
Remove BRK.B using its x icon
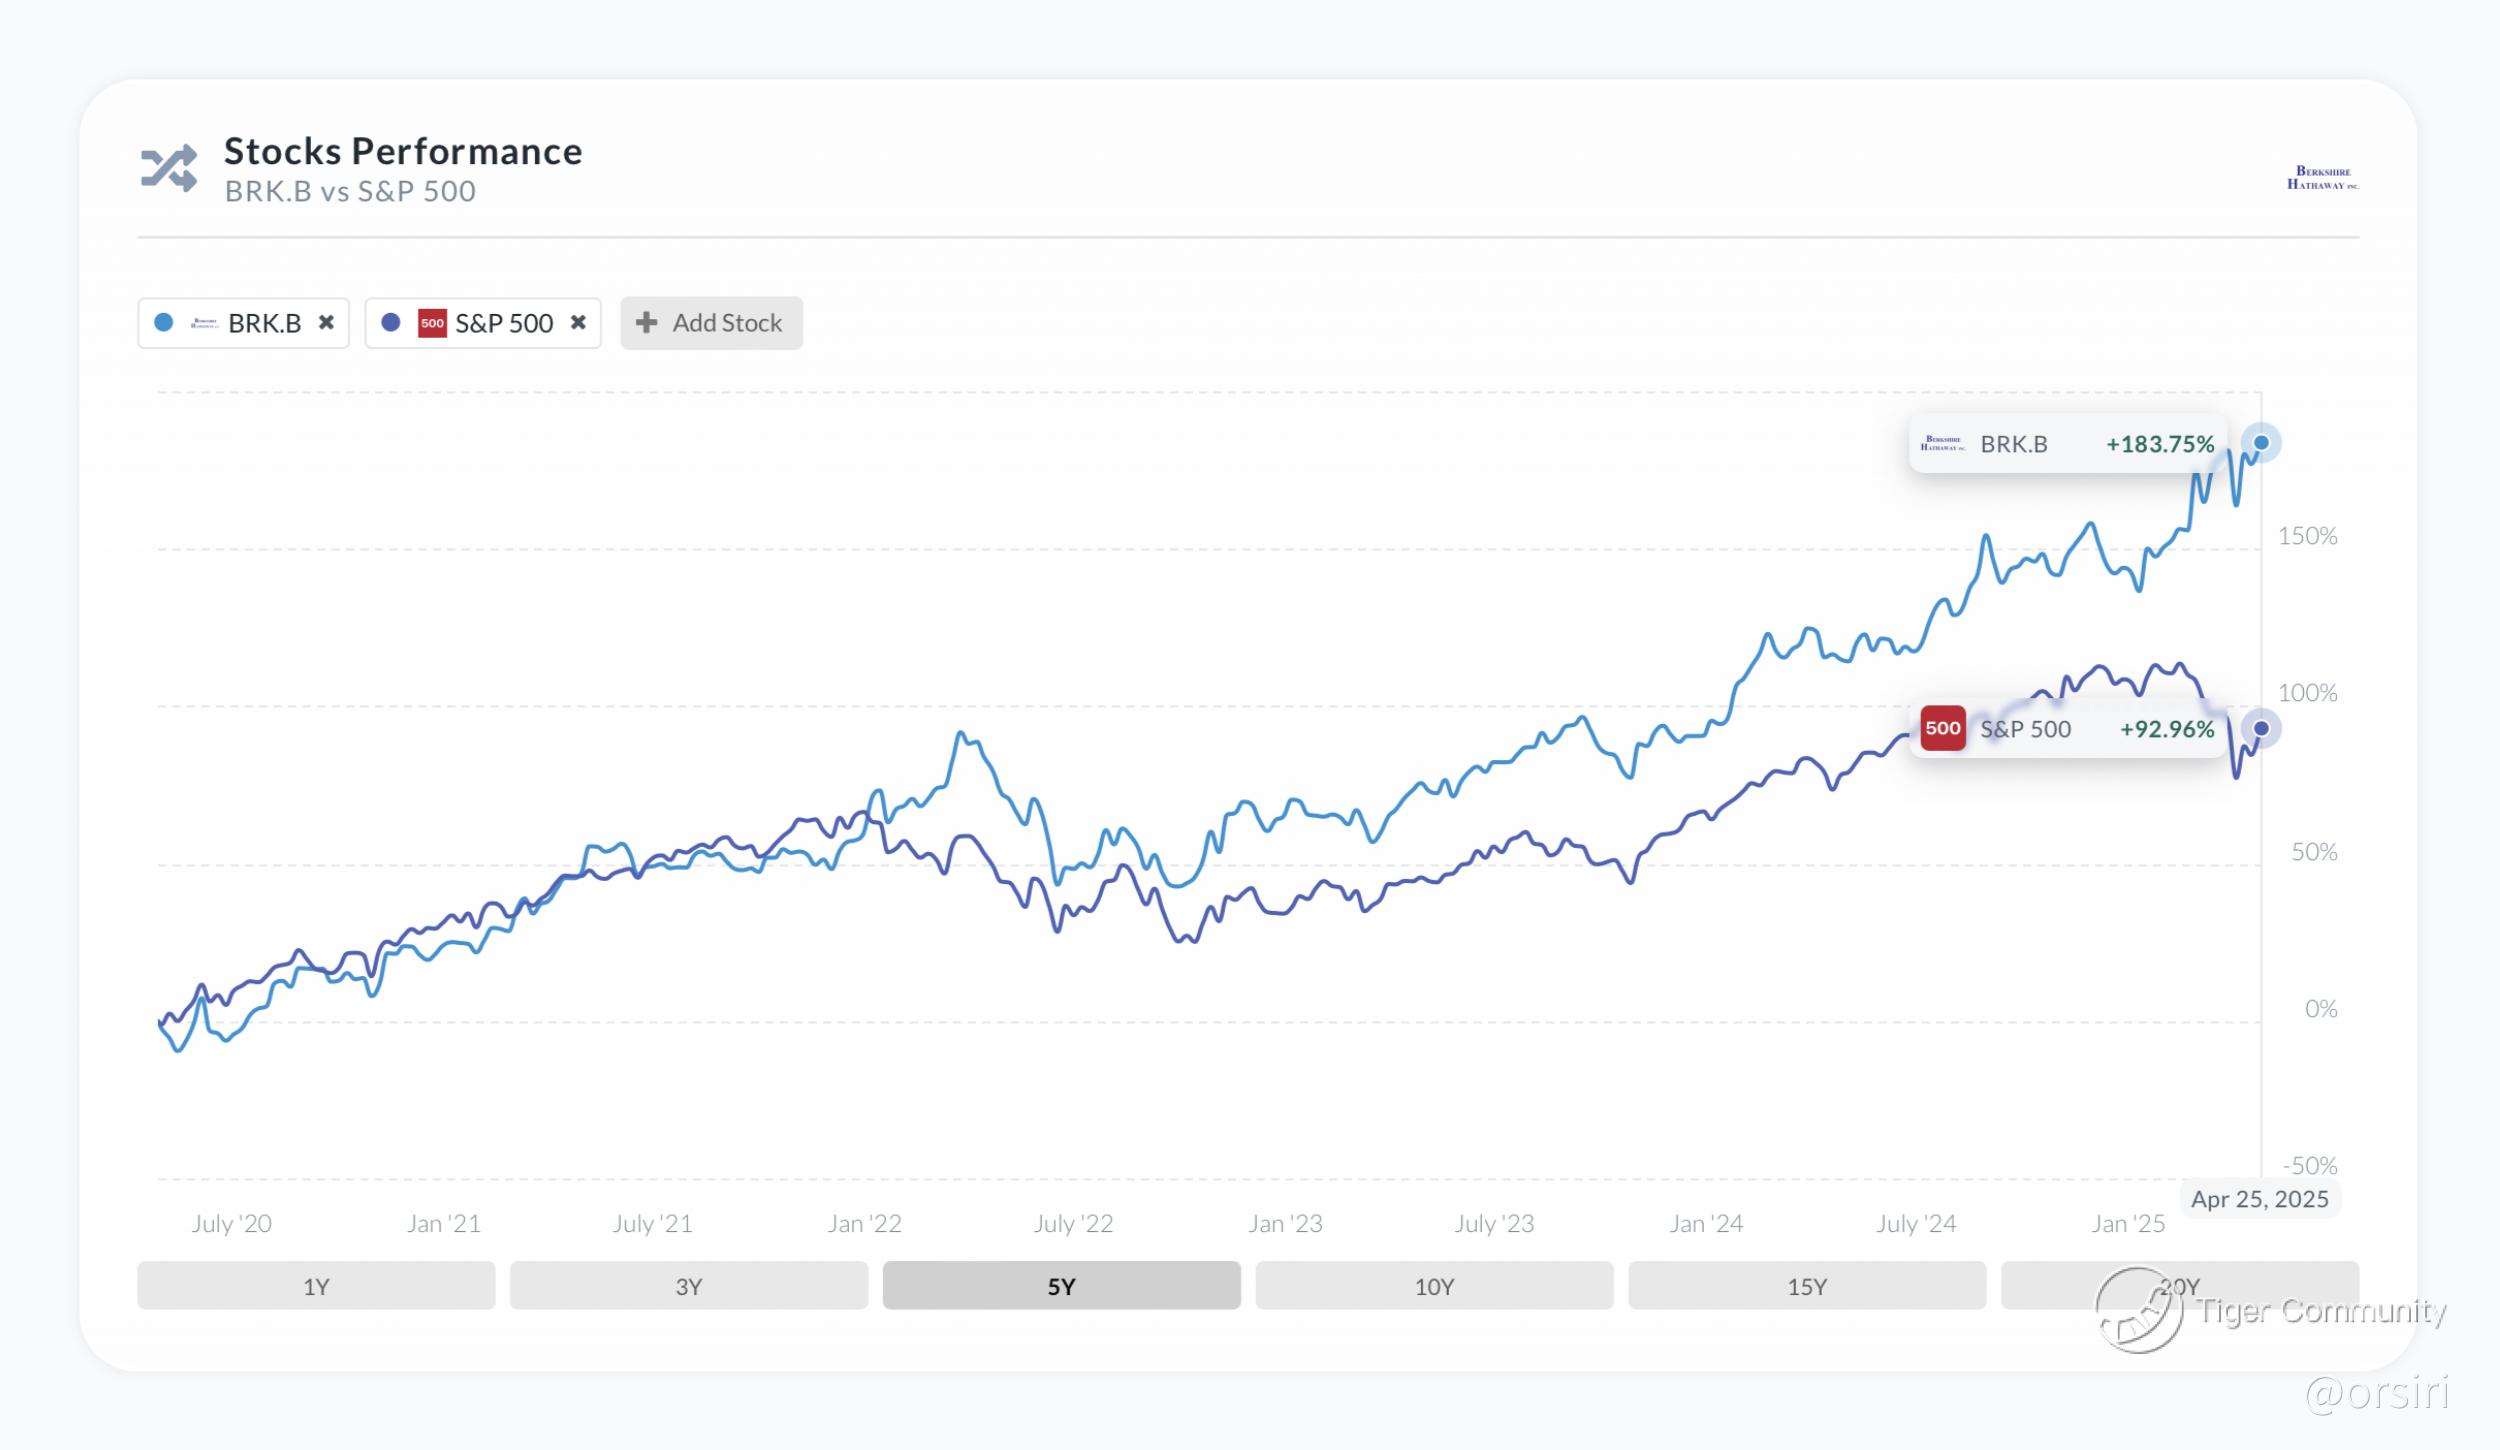[x=326, y=322]
